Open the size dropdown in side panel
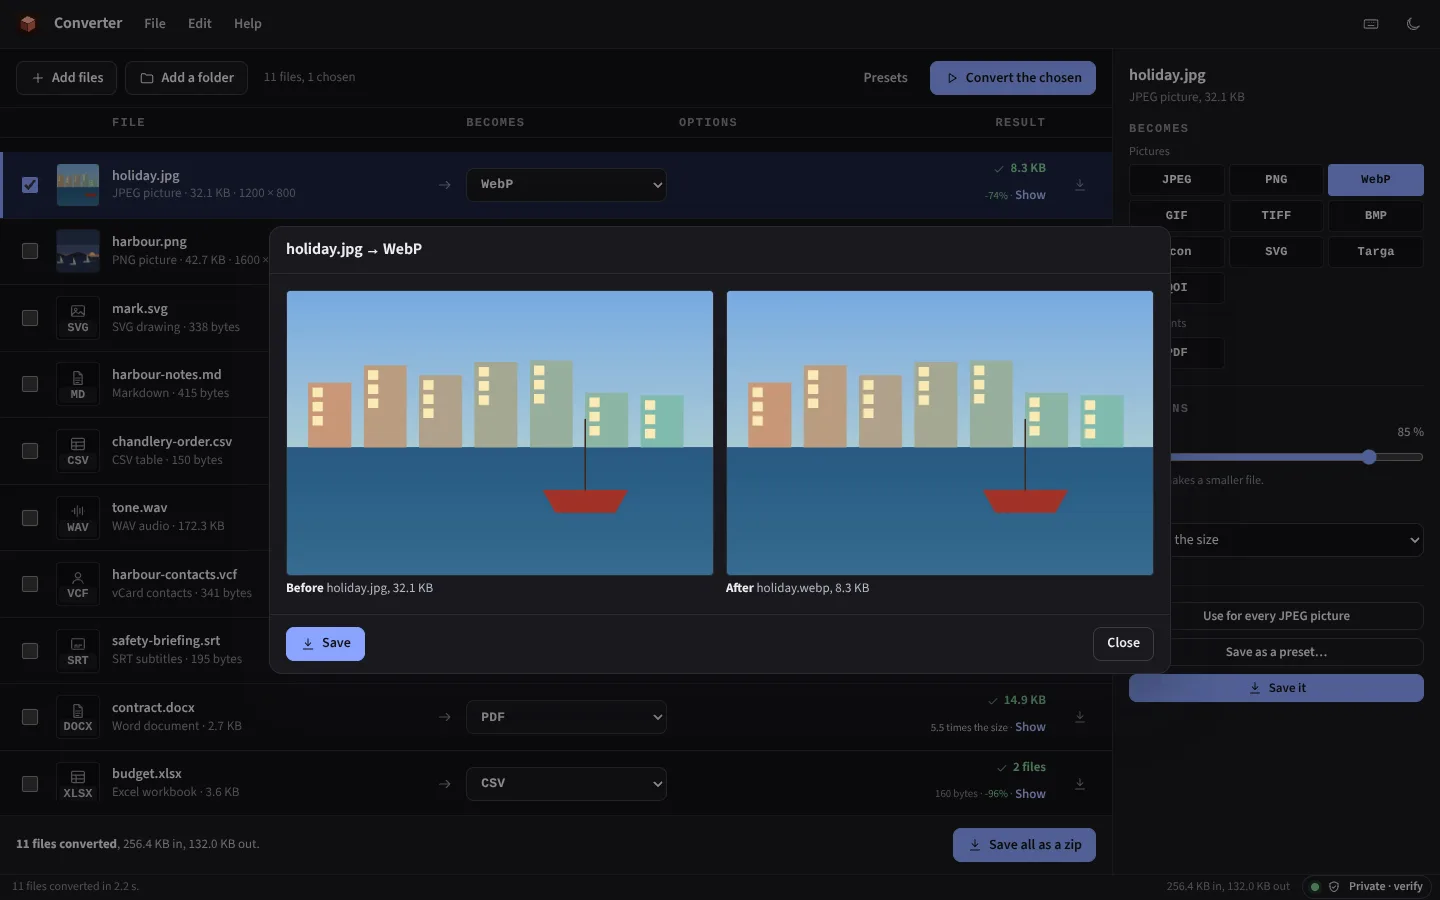 [1296, 540]
